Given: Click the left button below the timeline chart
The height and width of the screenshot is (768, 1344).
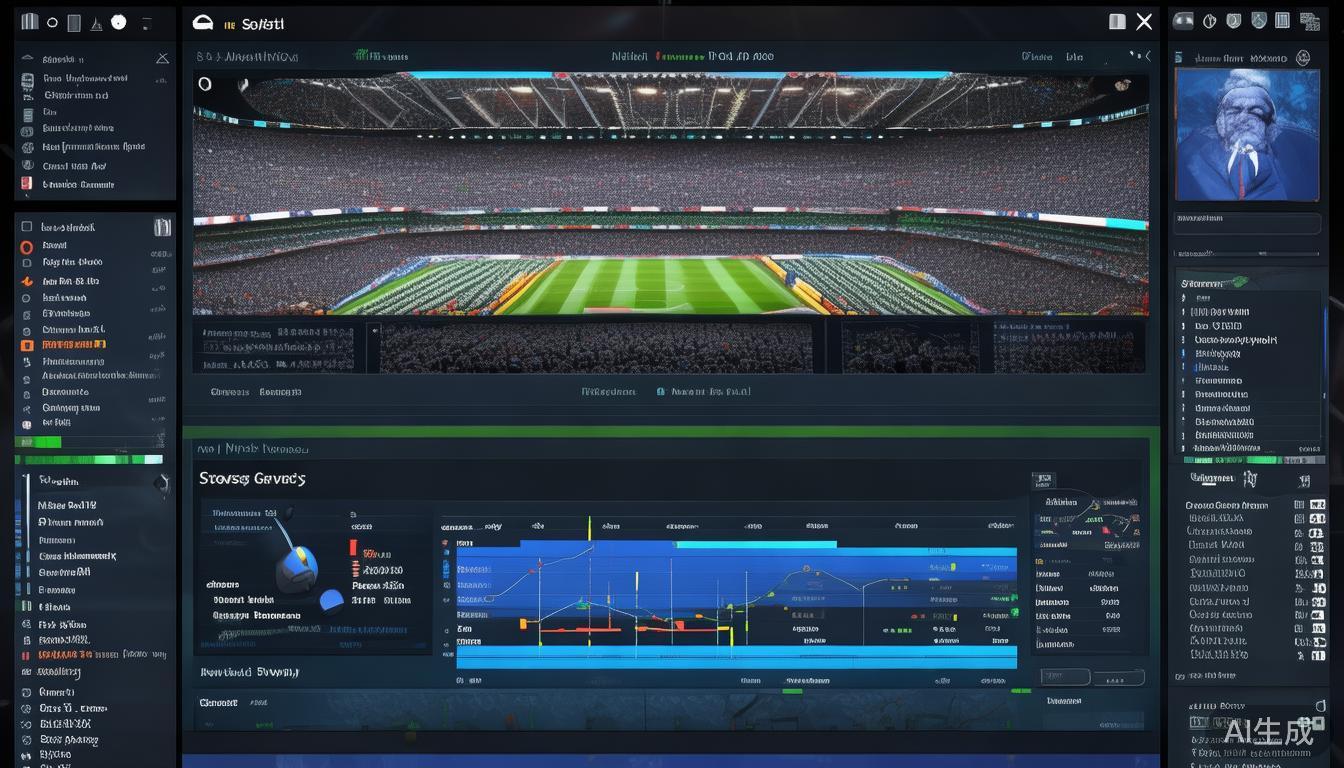Looking at the screenshot, I should [1064, 677].
